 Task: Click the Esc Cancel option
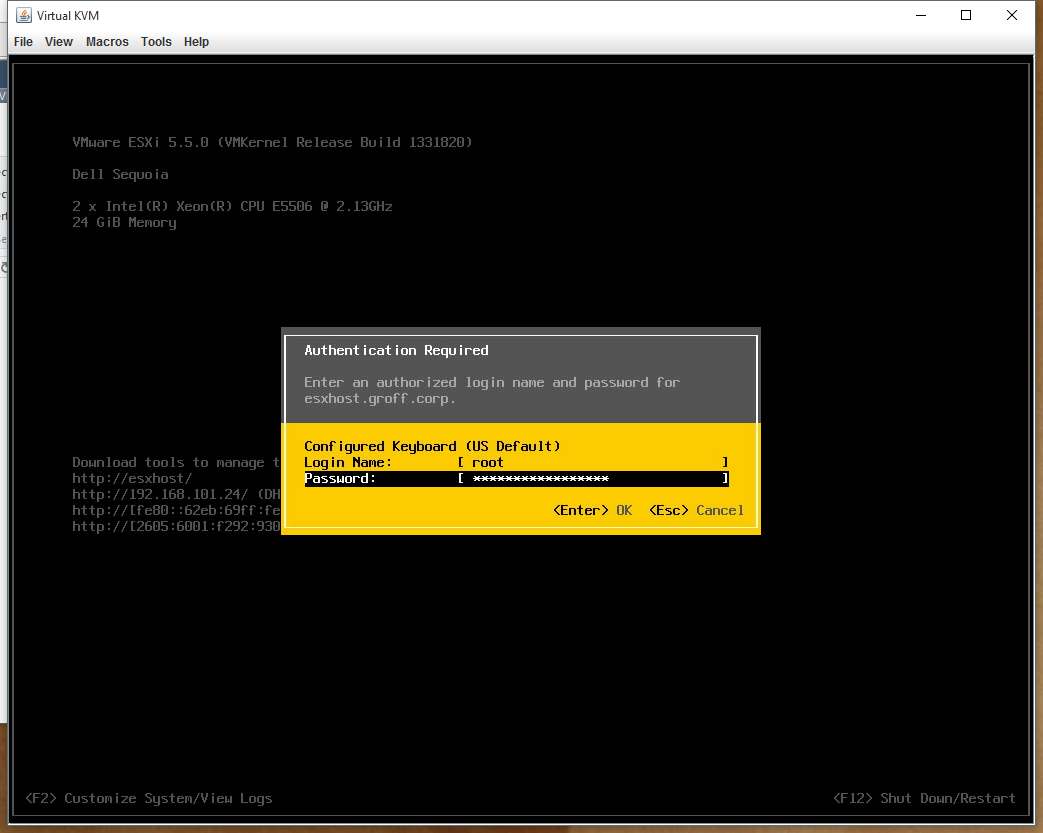(x=696, y=510)
